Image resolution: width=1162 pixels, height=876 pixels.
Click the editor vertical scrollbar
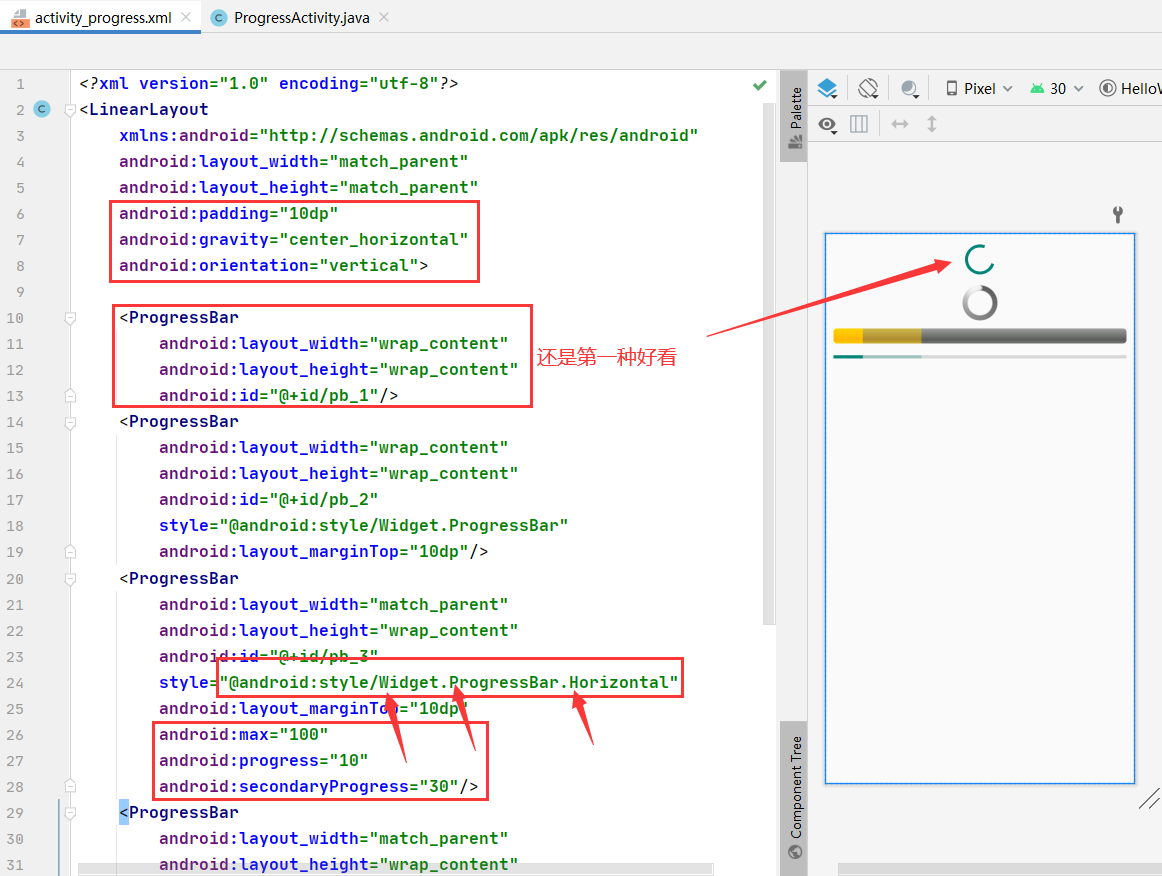pos(768,363)
